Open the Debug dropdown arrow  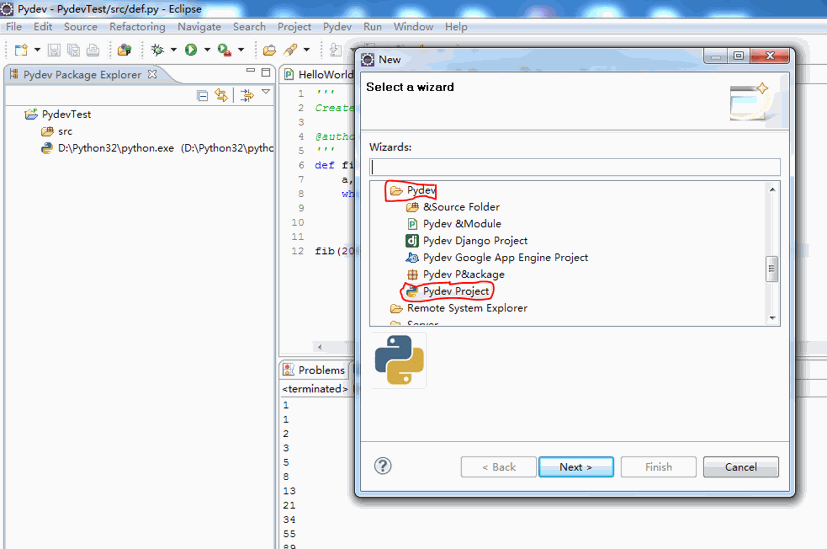pos(173,50)
